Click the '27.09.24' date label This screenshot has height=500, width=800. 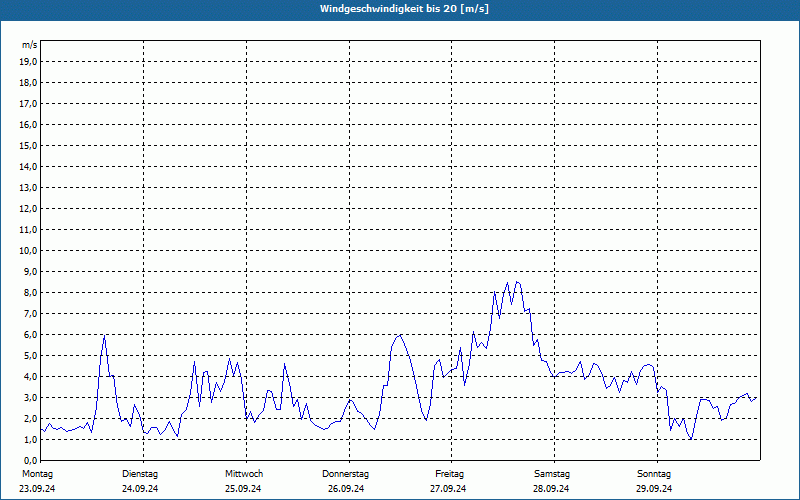point(448,489)
